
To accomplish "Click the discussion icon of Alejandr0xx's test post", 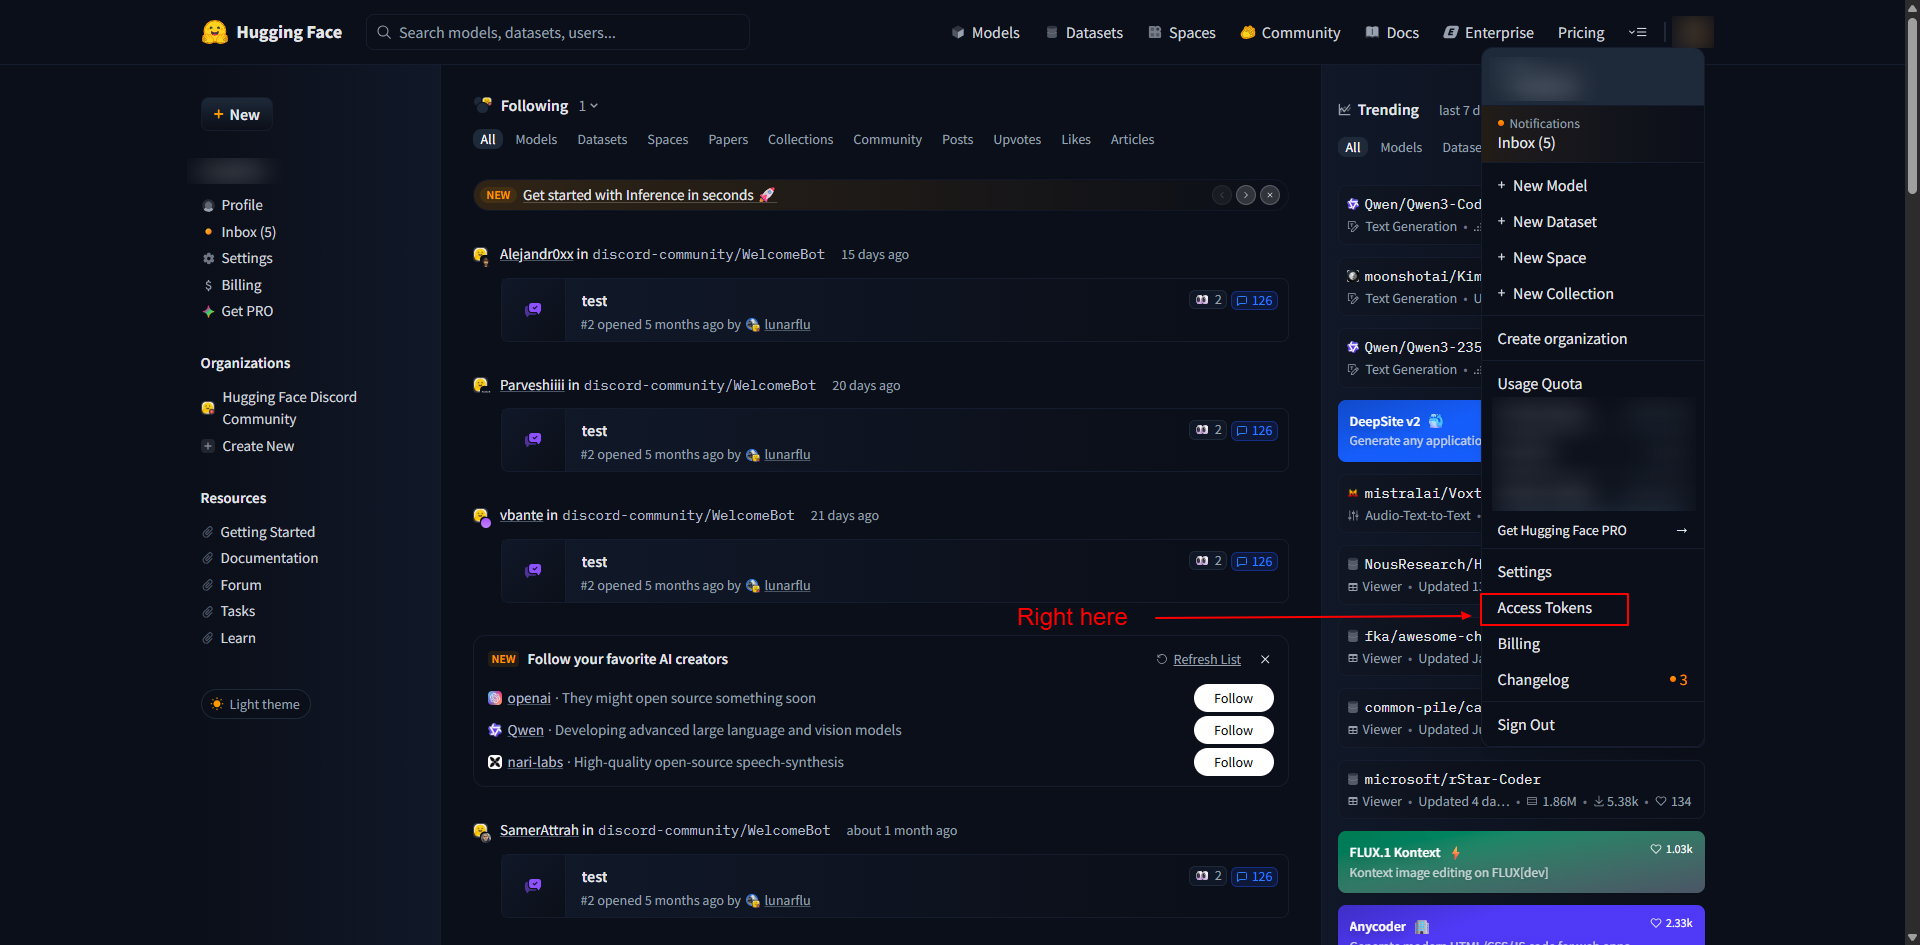I will (534, 310).
